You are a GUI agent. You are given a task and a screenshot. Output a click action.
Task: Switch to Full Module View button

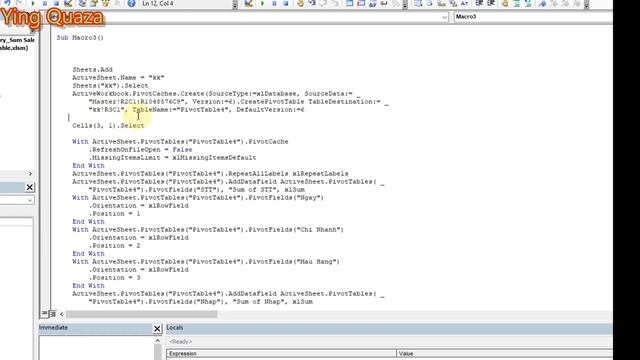pos(52,313)
